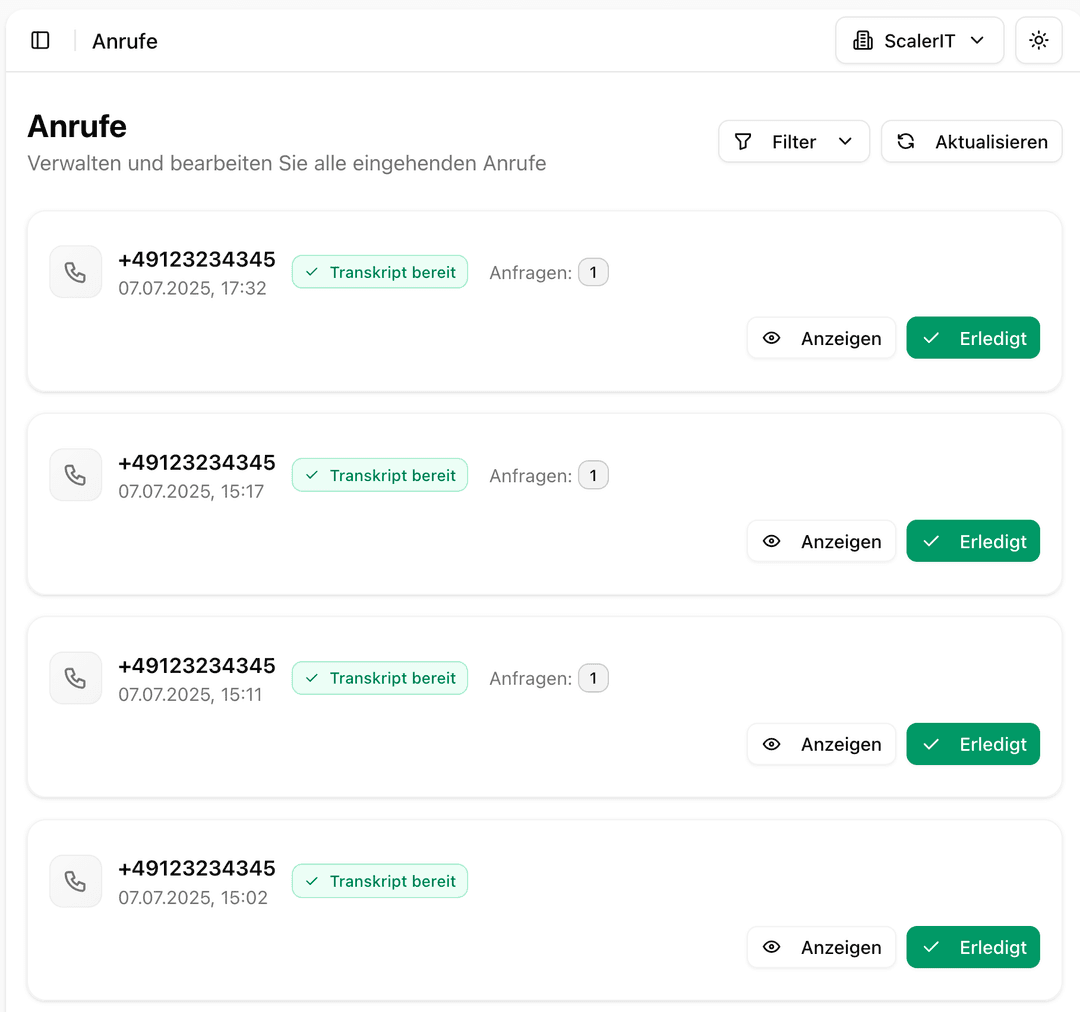Click the phone icon of the 17:32 call
Viewport: 1080px width, 1012px height.
tap(76, 272)
